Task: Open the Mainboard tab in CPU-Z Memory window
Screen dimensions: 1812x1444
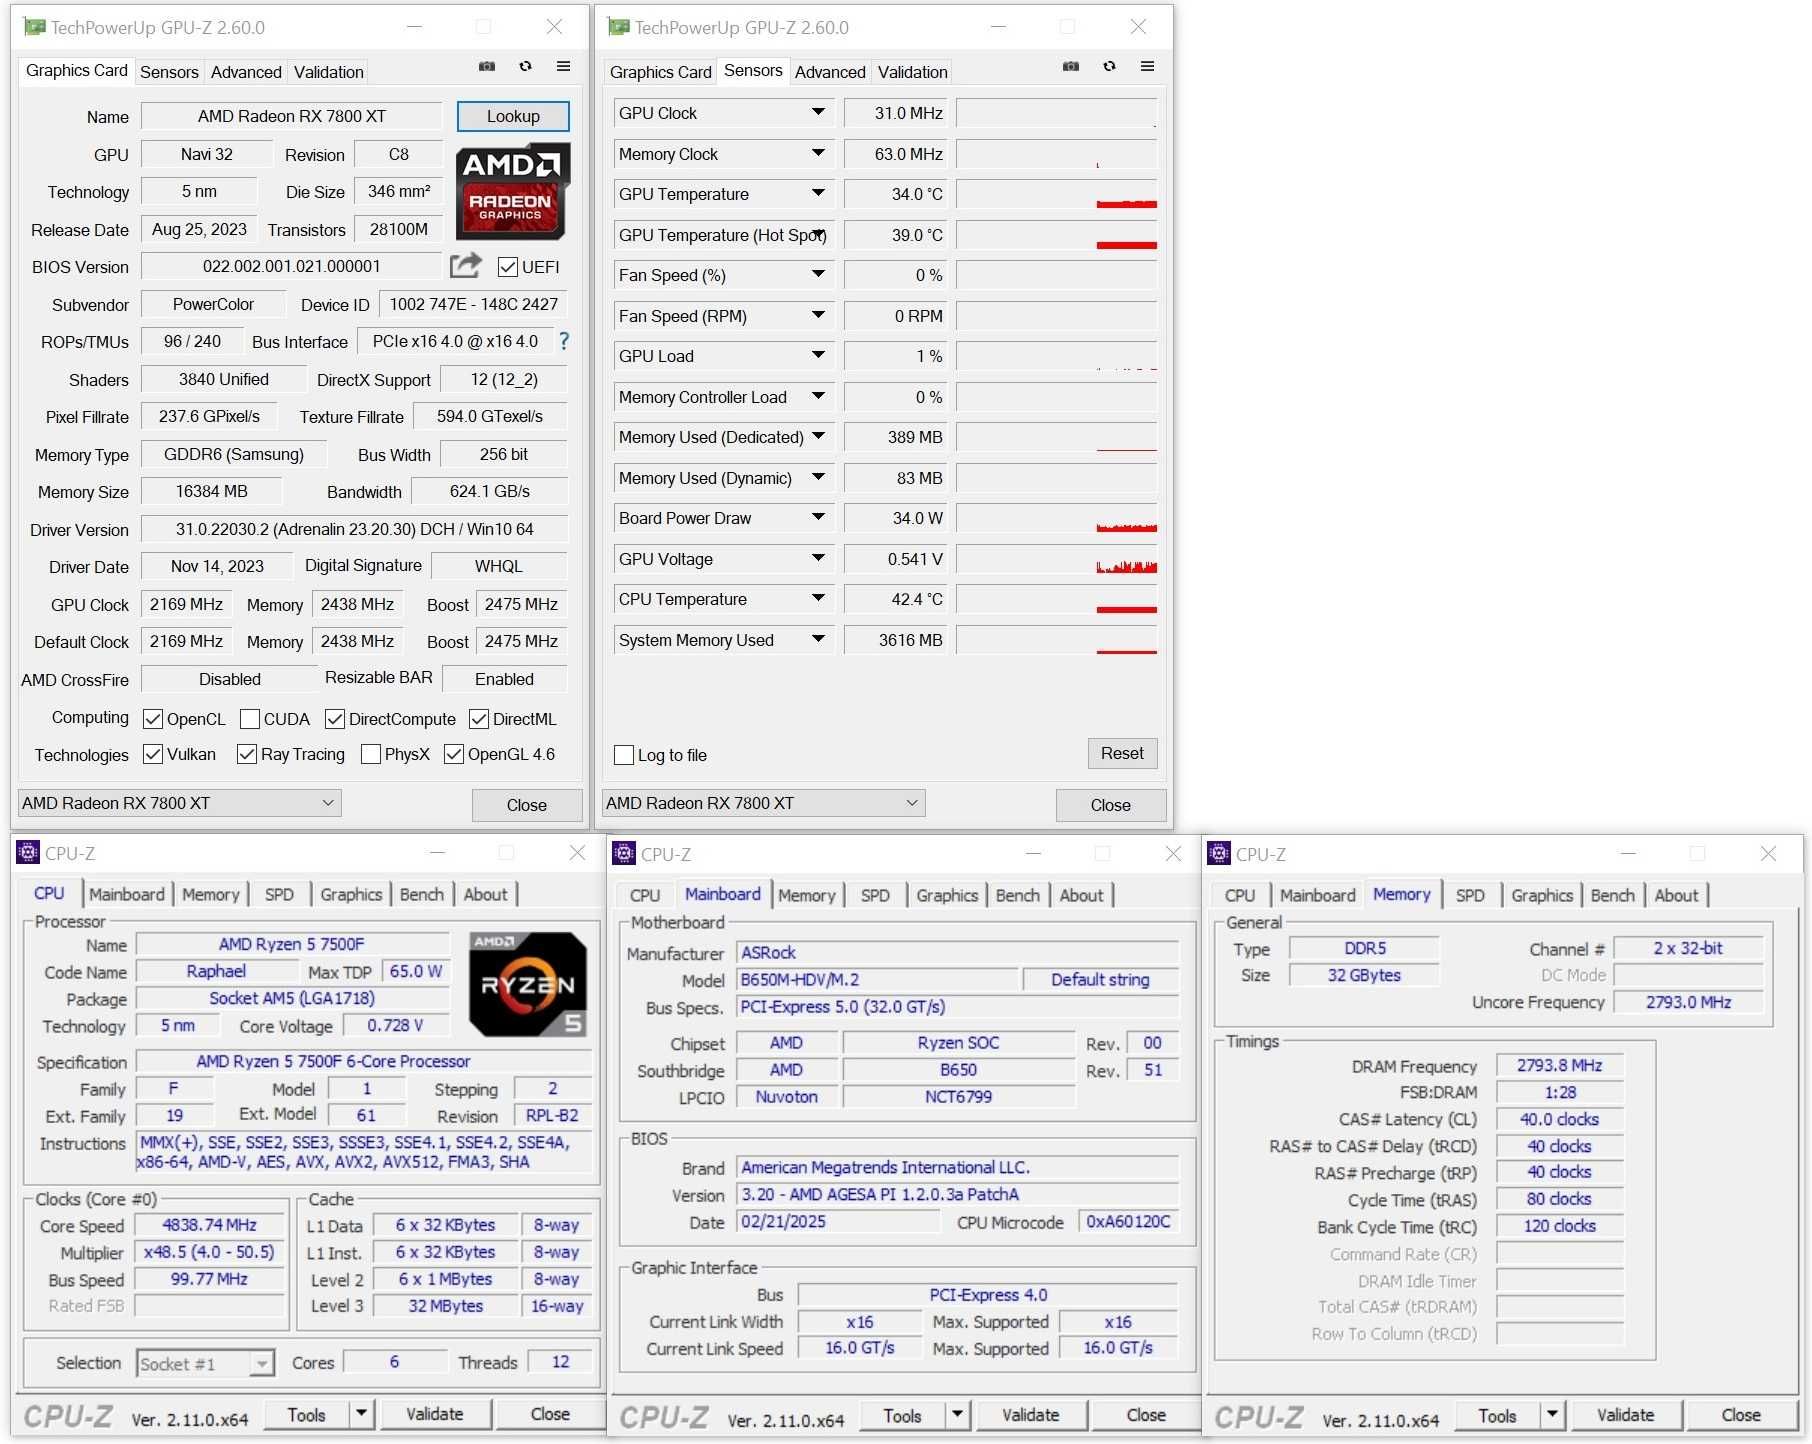Action: (x=1317, y=895)
